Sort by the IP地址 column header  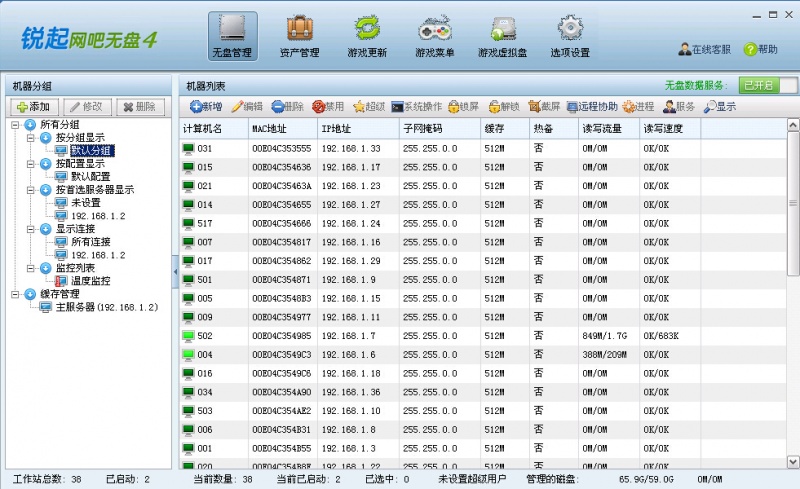[355, 129]
